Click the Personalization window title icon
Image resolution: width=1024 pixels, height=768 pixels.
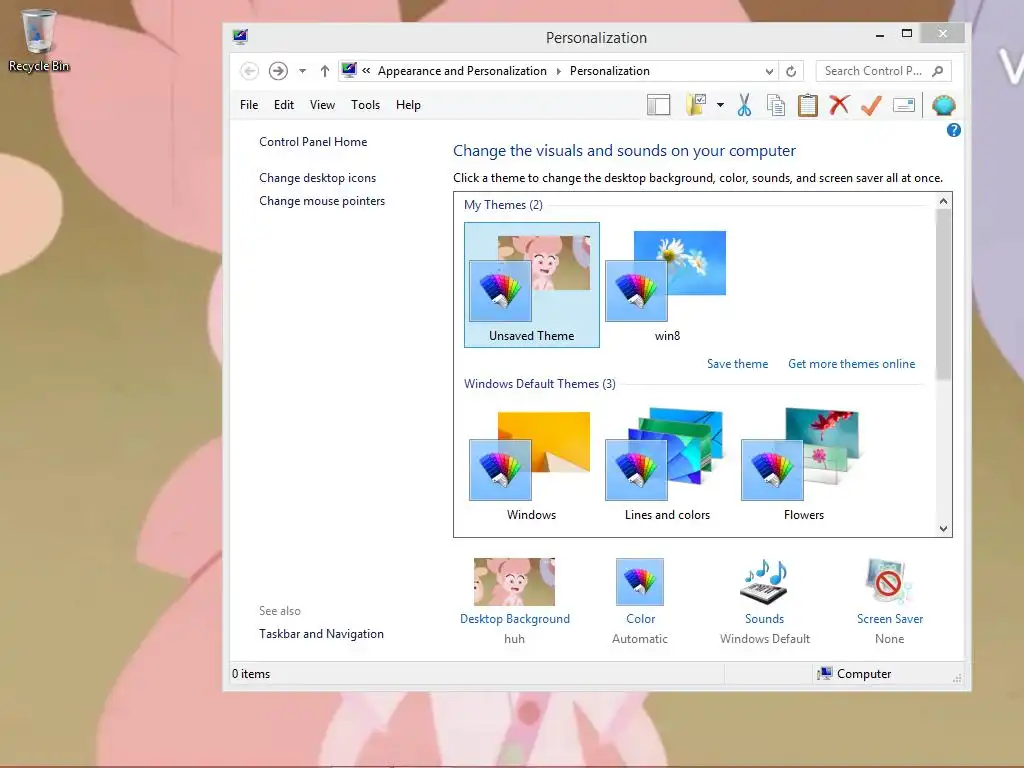[240, 37]
